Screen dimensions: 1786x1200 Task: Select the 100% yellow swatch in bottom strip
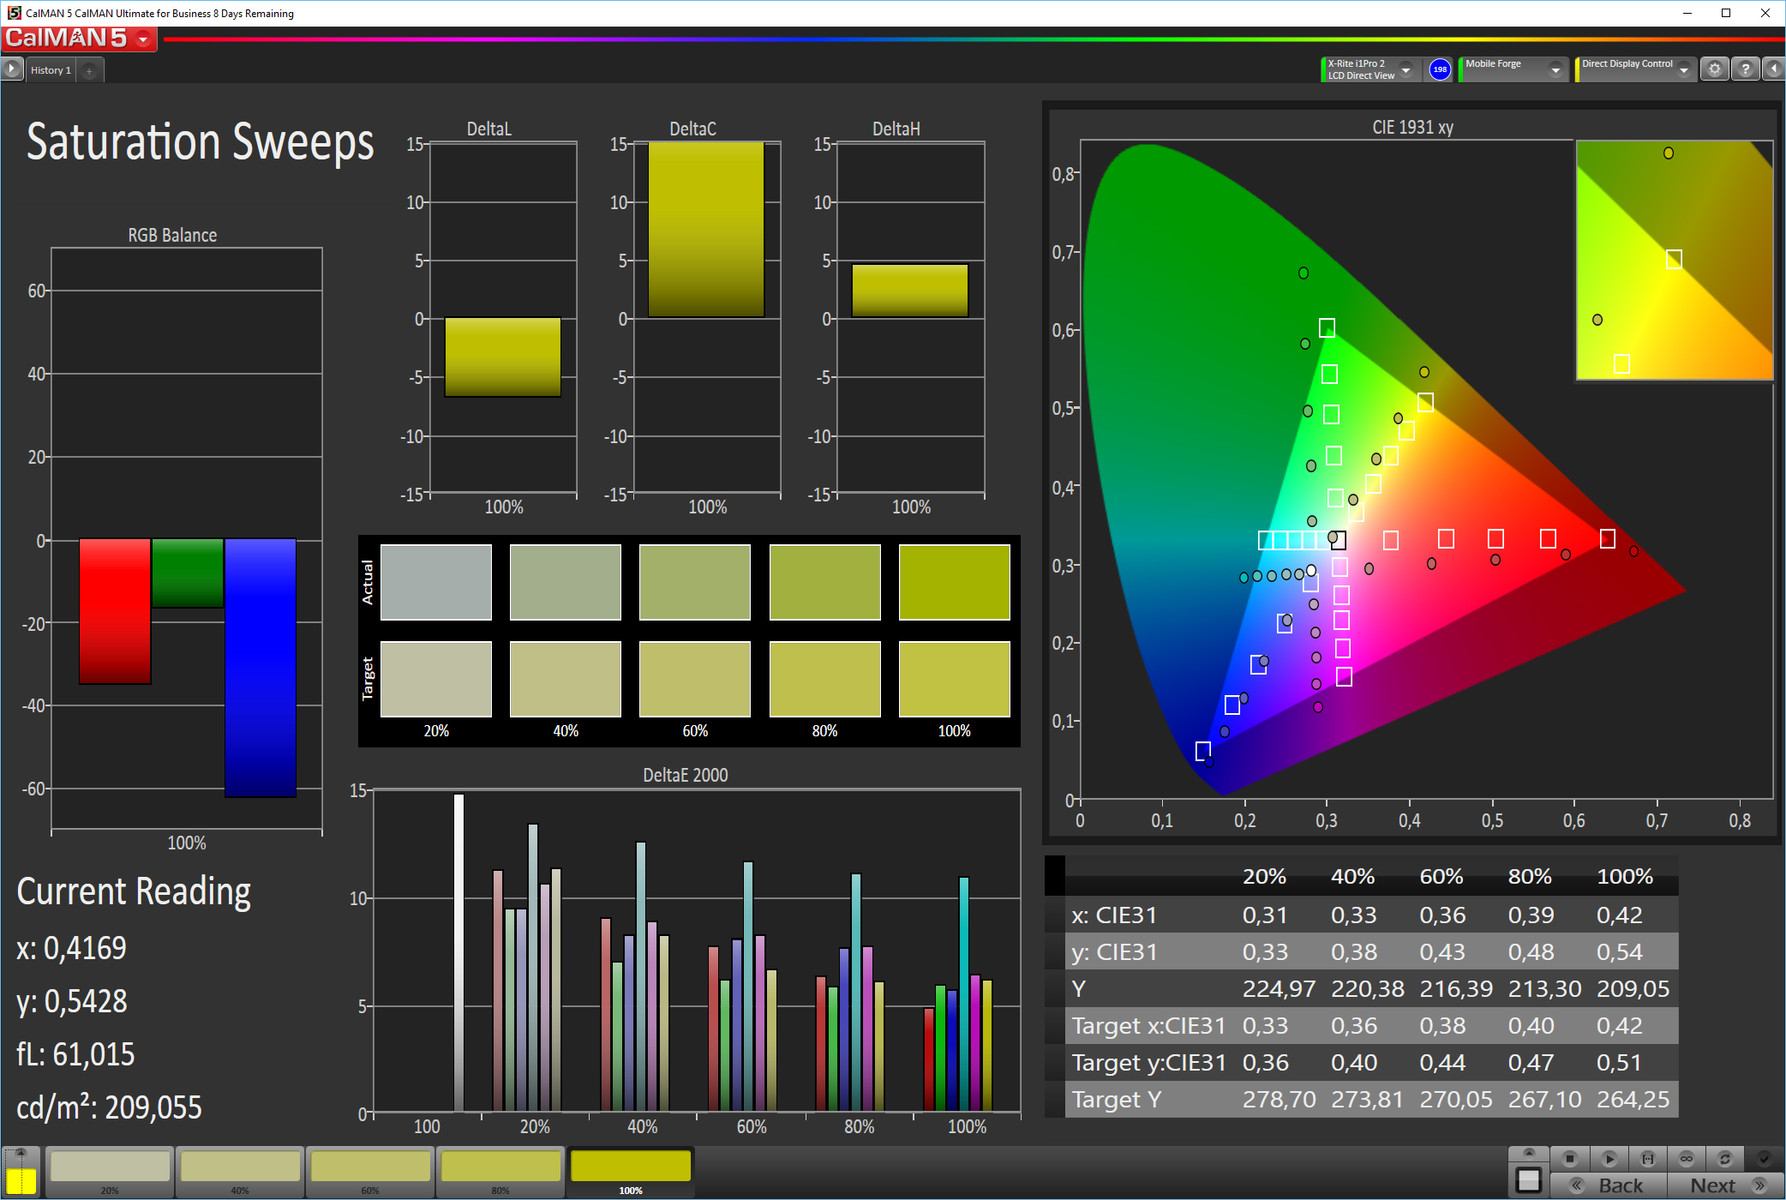click(x=631, y=1171)
